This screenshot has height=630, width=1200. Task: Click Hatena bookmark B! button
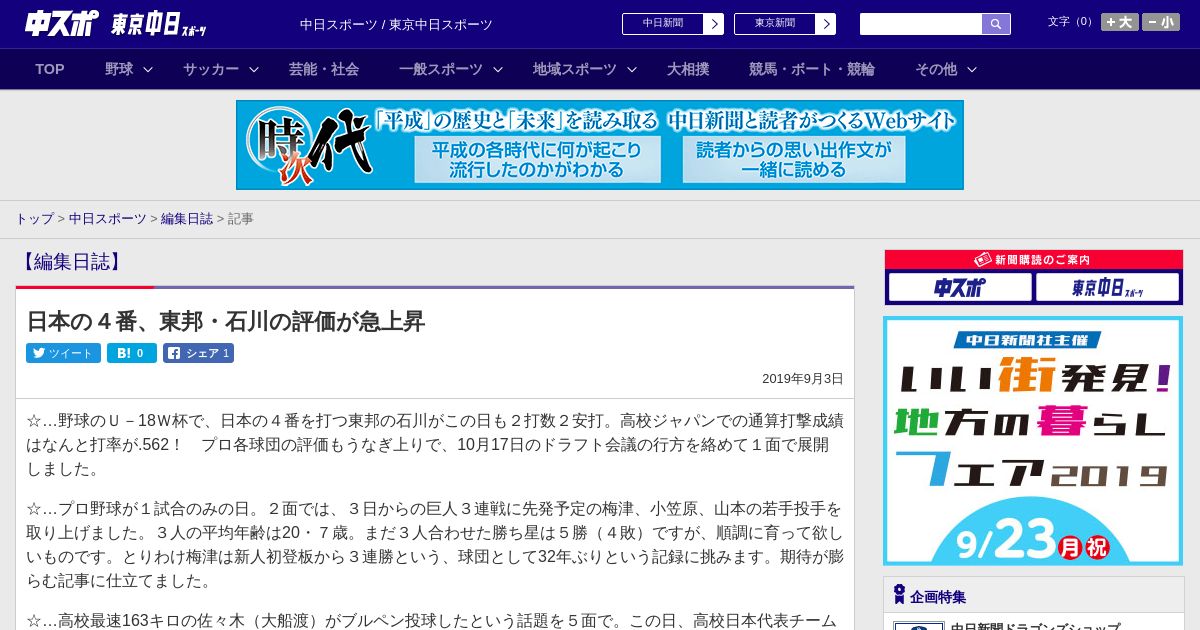132,353
